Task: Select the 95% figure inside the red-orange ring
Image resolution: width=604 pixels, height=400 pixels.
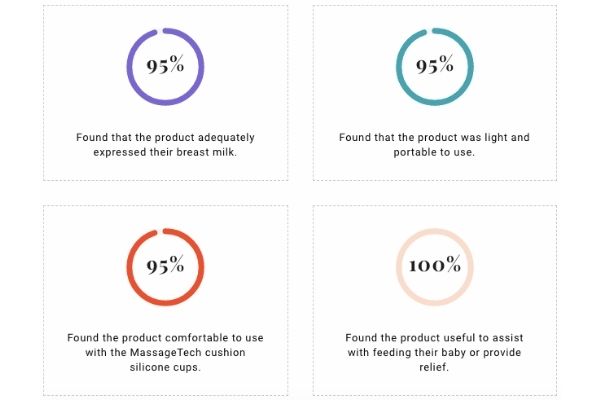Action: pos(166,266)
